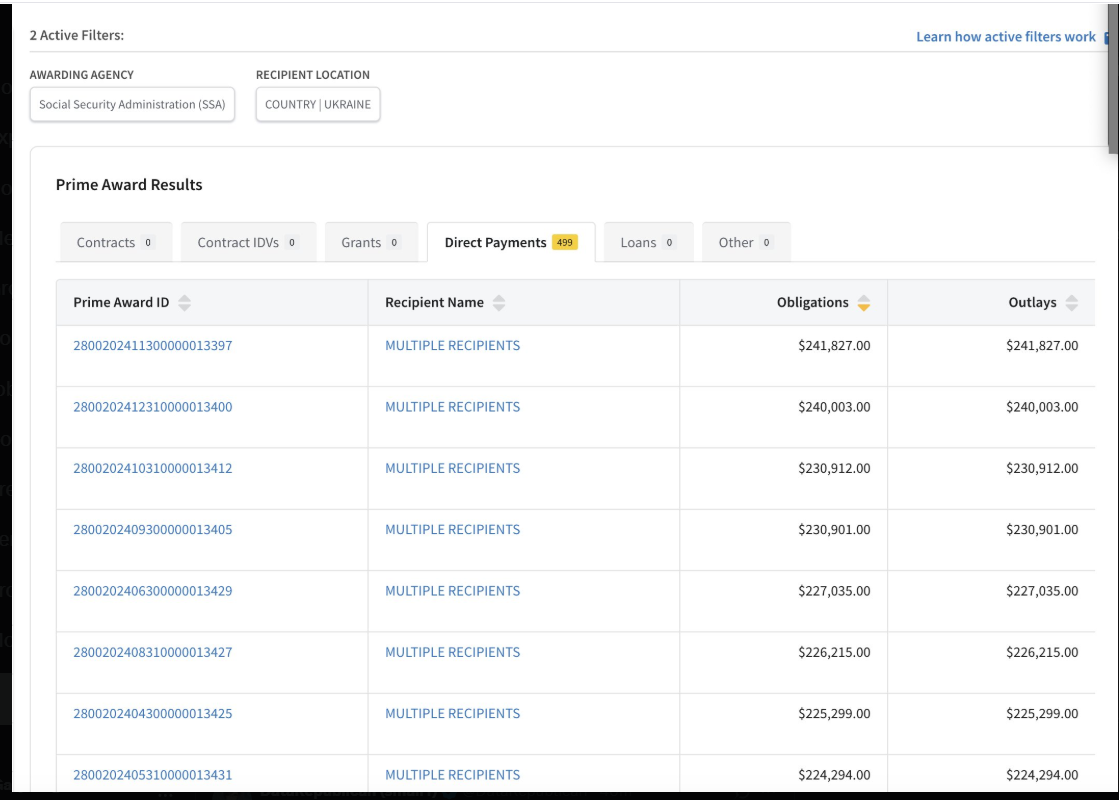Remove the Social Security Administration filter chip

132,105
